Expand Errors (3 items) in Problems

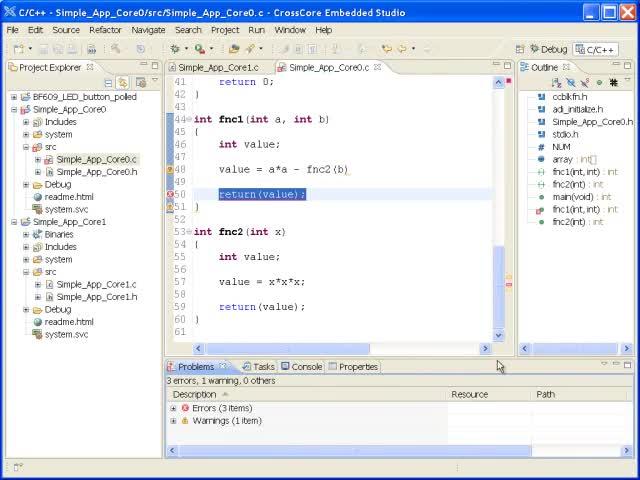point(173,409)
